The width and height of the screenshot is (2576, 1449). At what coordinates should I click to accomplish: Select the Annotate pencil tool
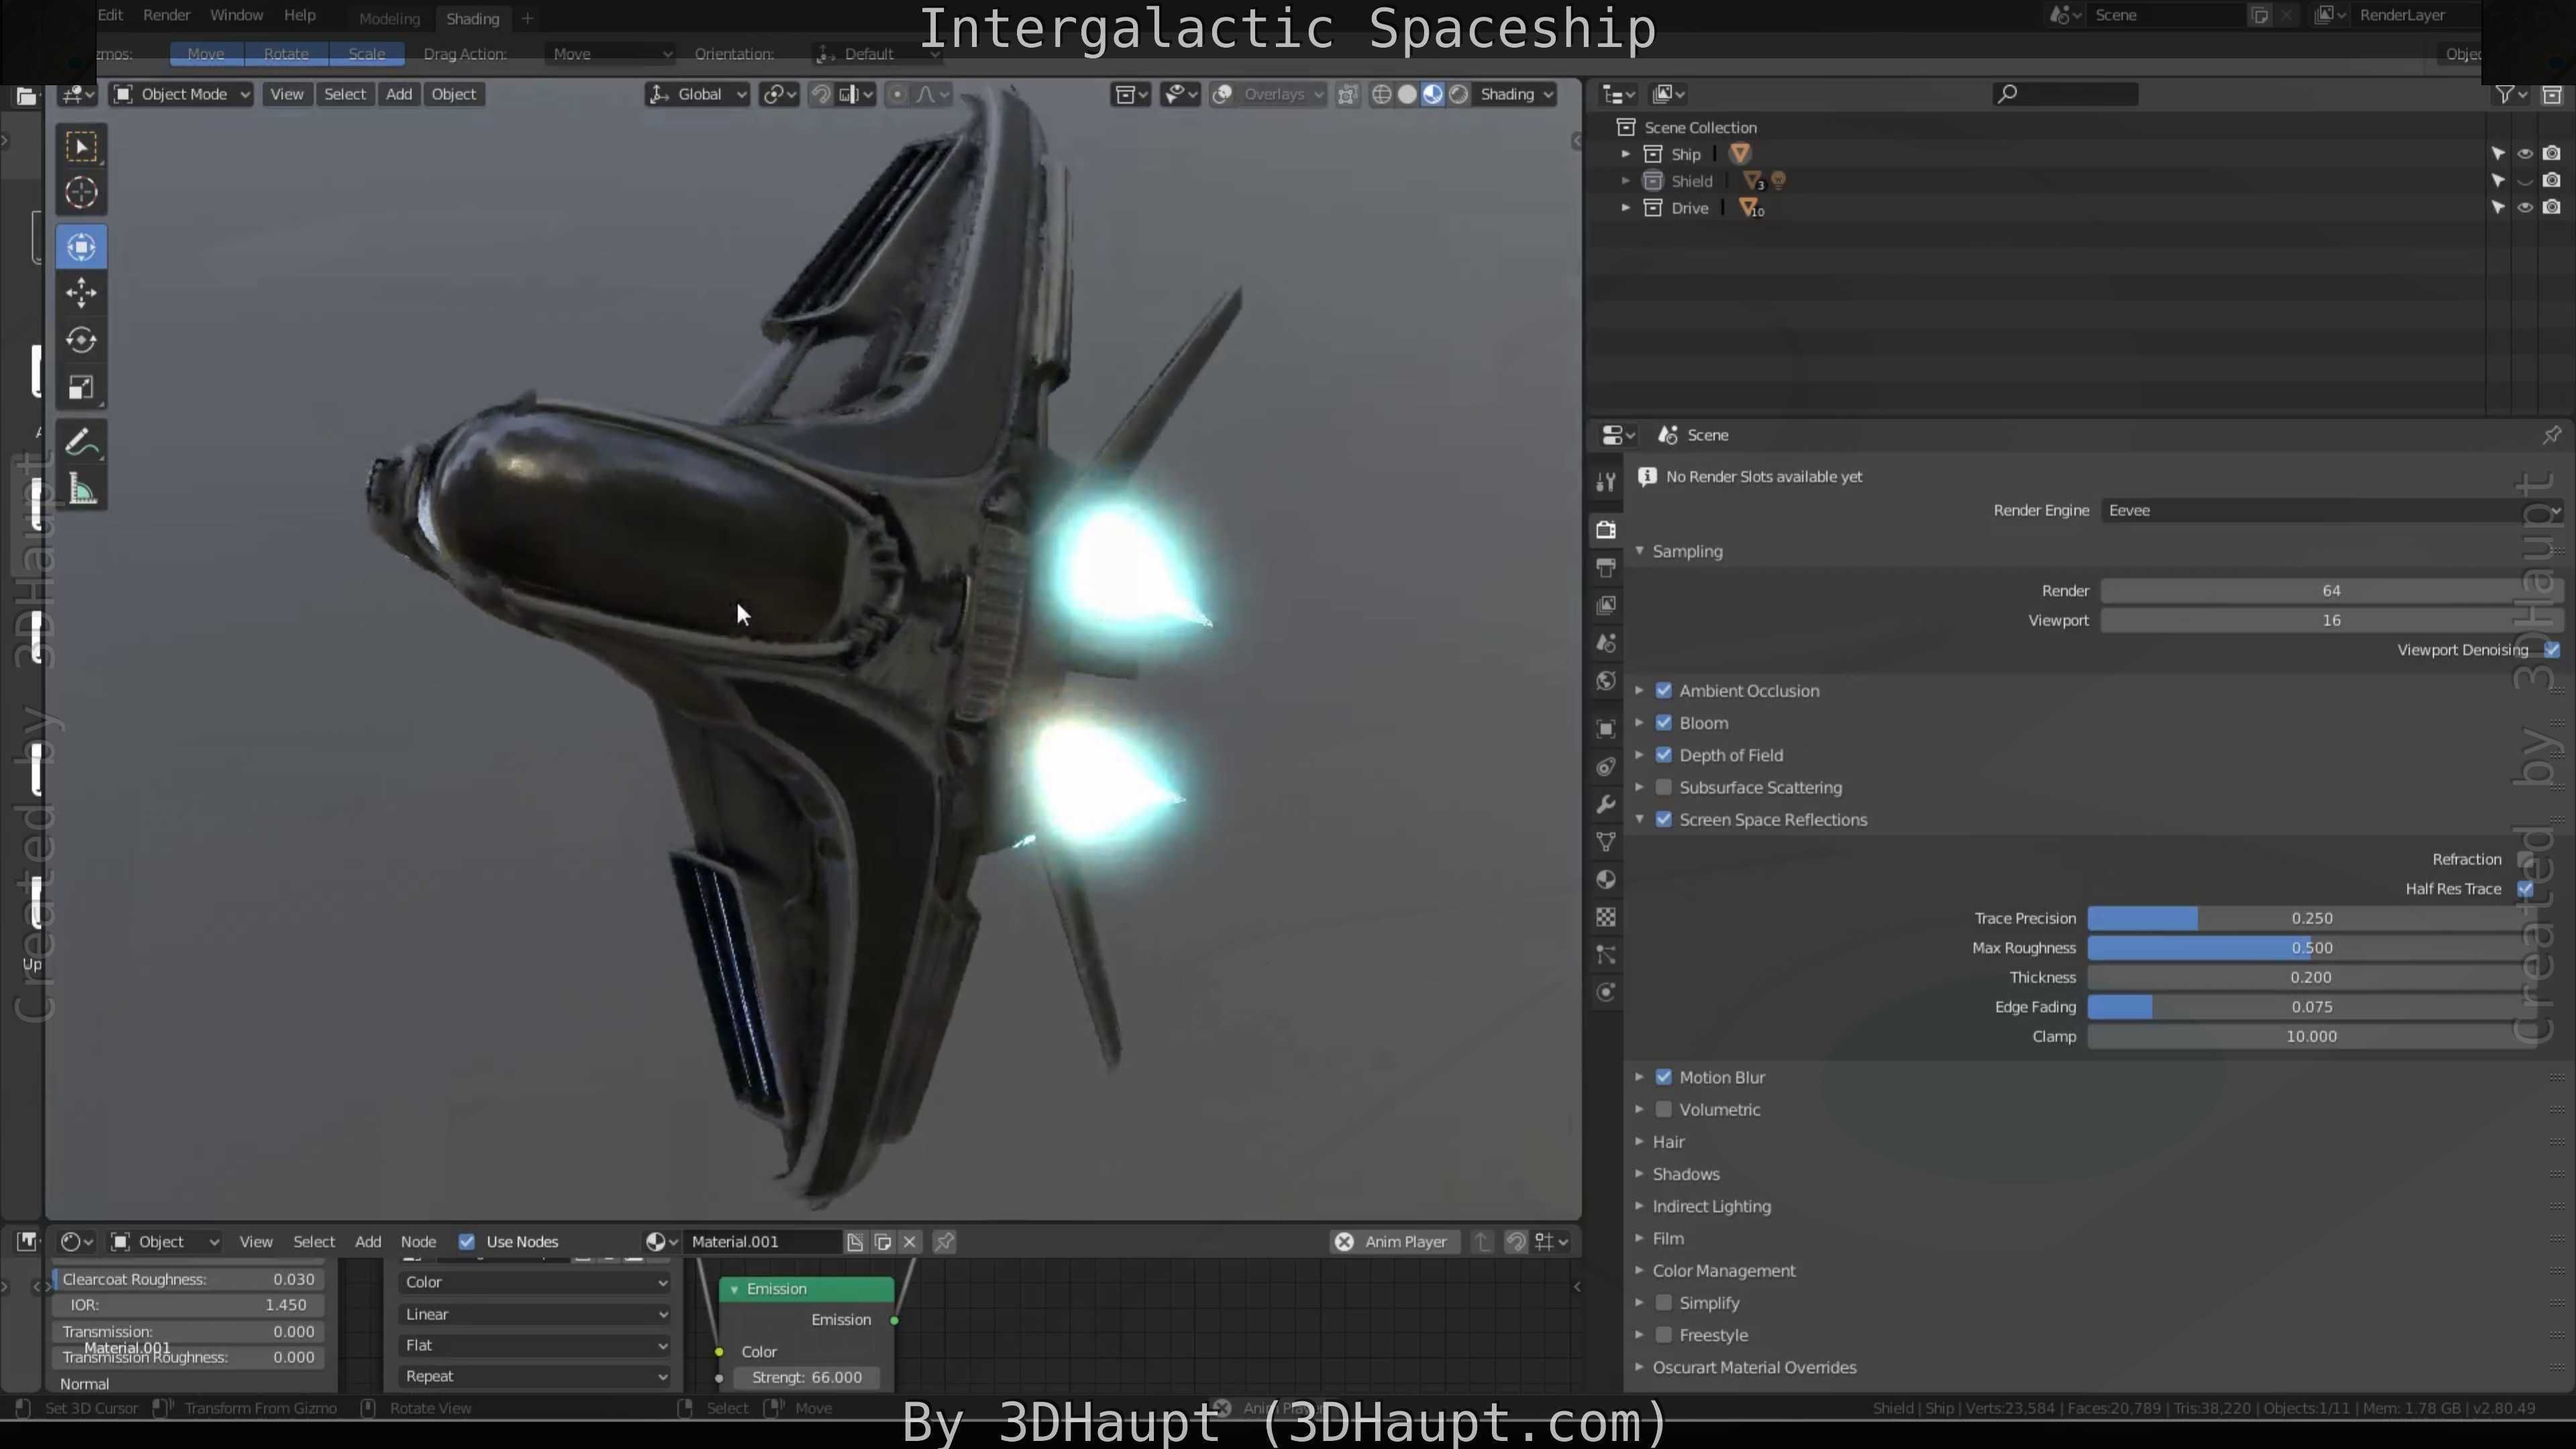[x=81, y=442]
